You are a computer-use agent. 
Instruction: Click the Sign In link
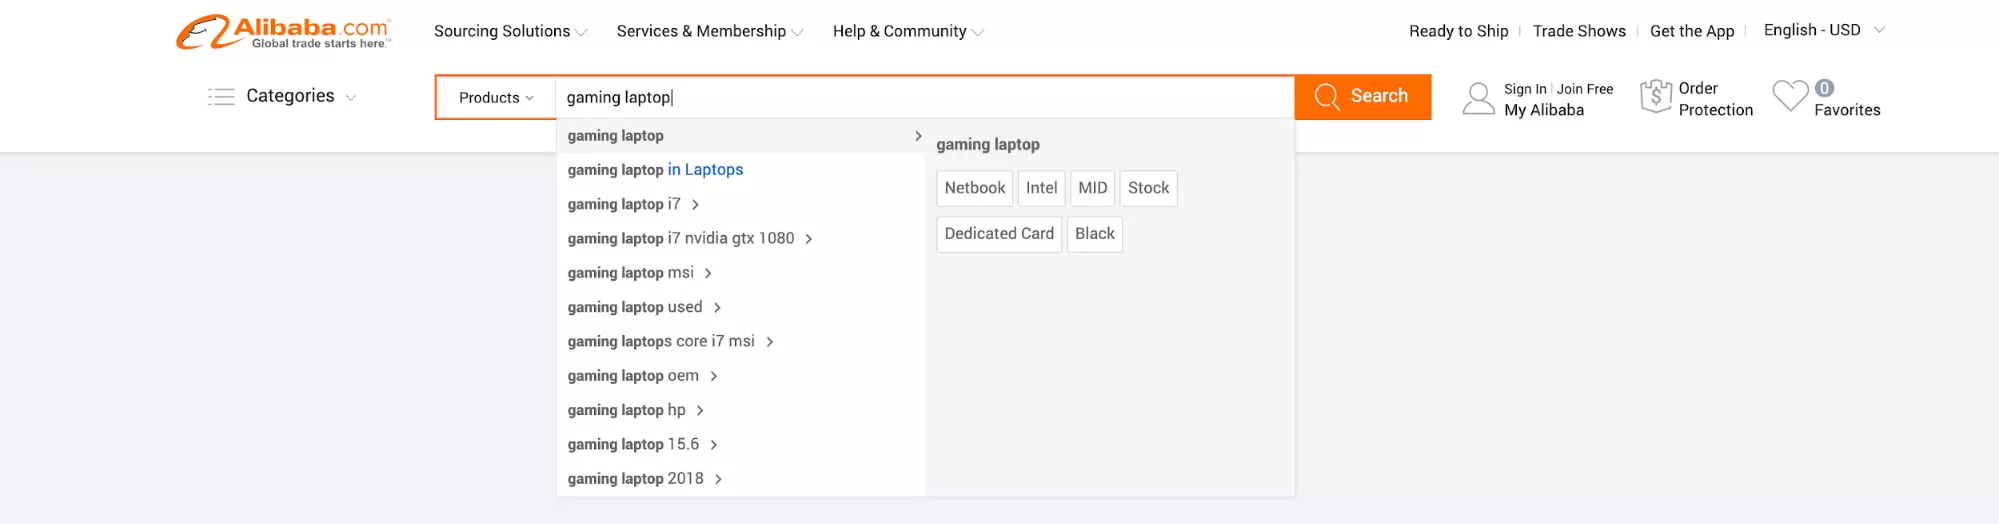[1525, 89]
